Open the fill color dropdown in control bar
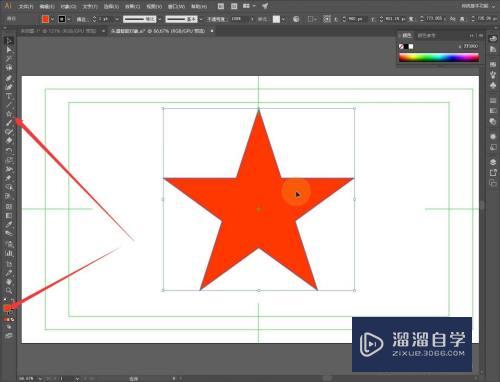 click(x=52, y=19)
